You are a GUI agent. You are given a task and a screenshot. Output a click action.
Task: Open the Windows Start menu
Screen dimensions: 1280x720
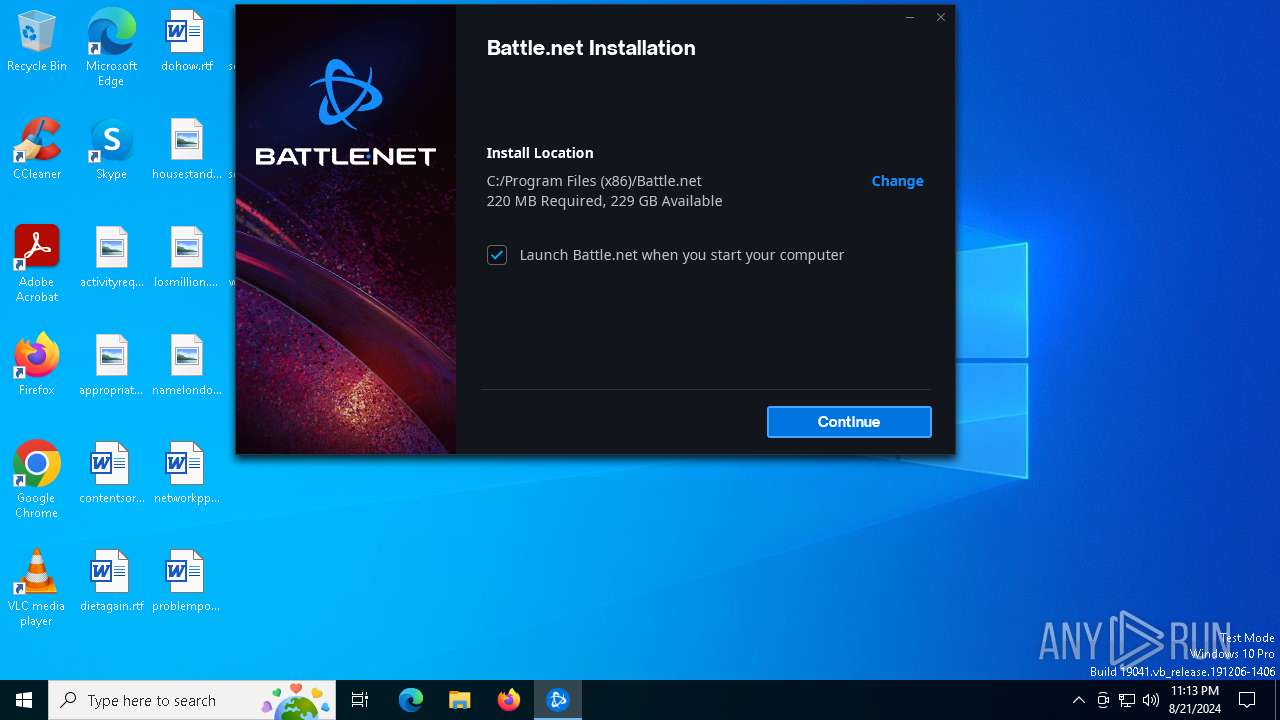[24, 700]
